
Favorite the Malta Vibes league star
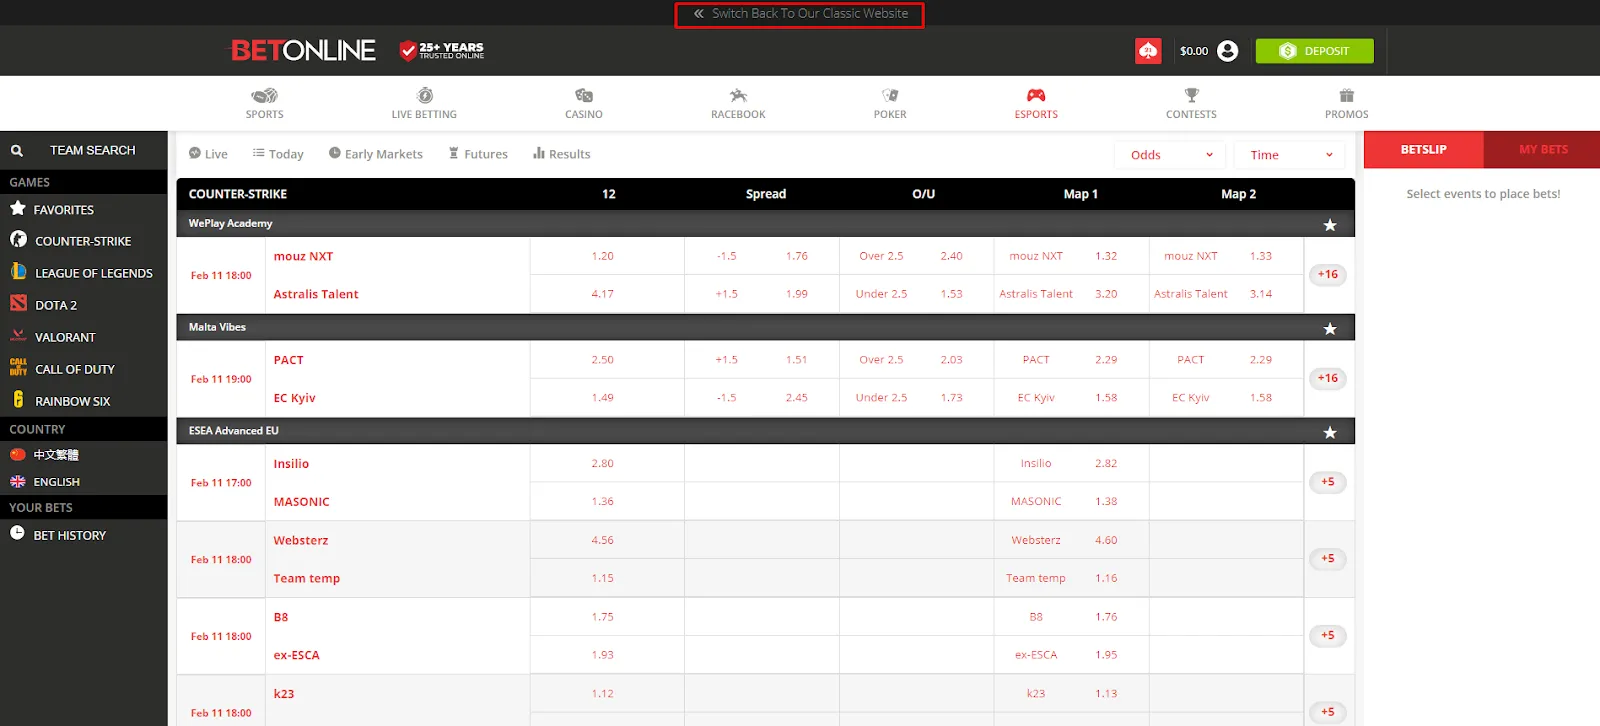pos(1330,329)
